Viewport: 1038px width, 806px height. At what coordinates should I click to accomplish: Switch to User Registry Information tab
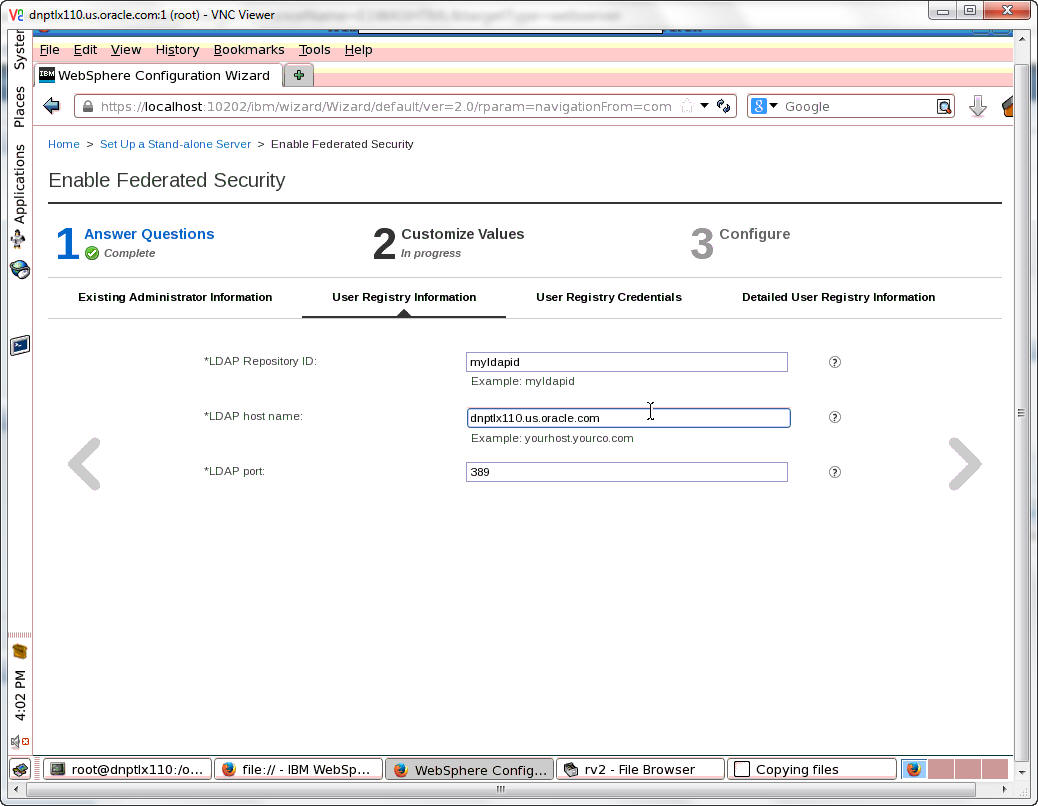click(x=404, y=297)
